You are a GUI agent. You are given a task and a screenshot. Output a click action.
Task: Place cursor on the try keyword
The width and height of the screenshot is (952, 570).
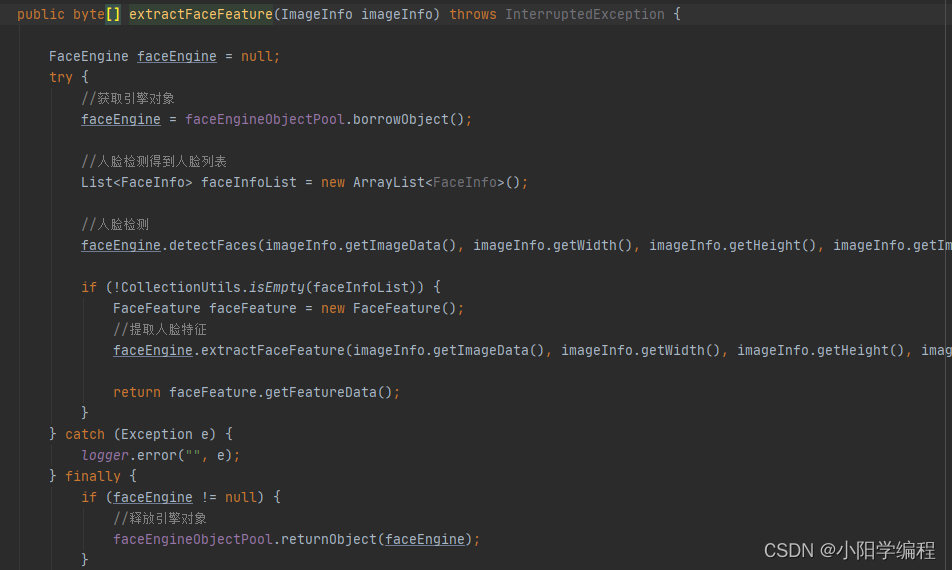pyautogui.click(x=61, y=77)
